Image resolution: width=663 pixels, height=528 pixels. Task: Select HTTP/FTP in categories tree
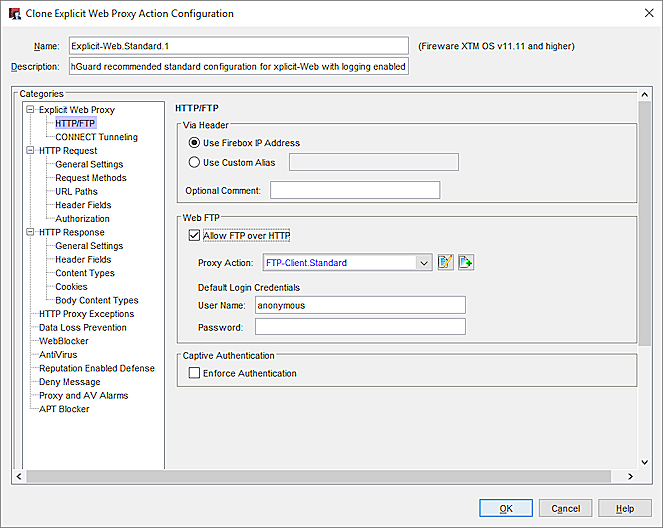pos(75,123)
